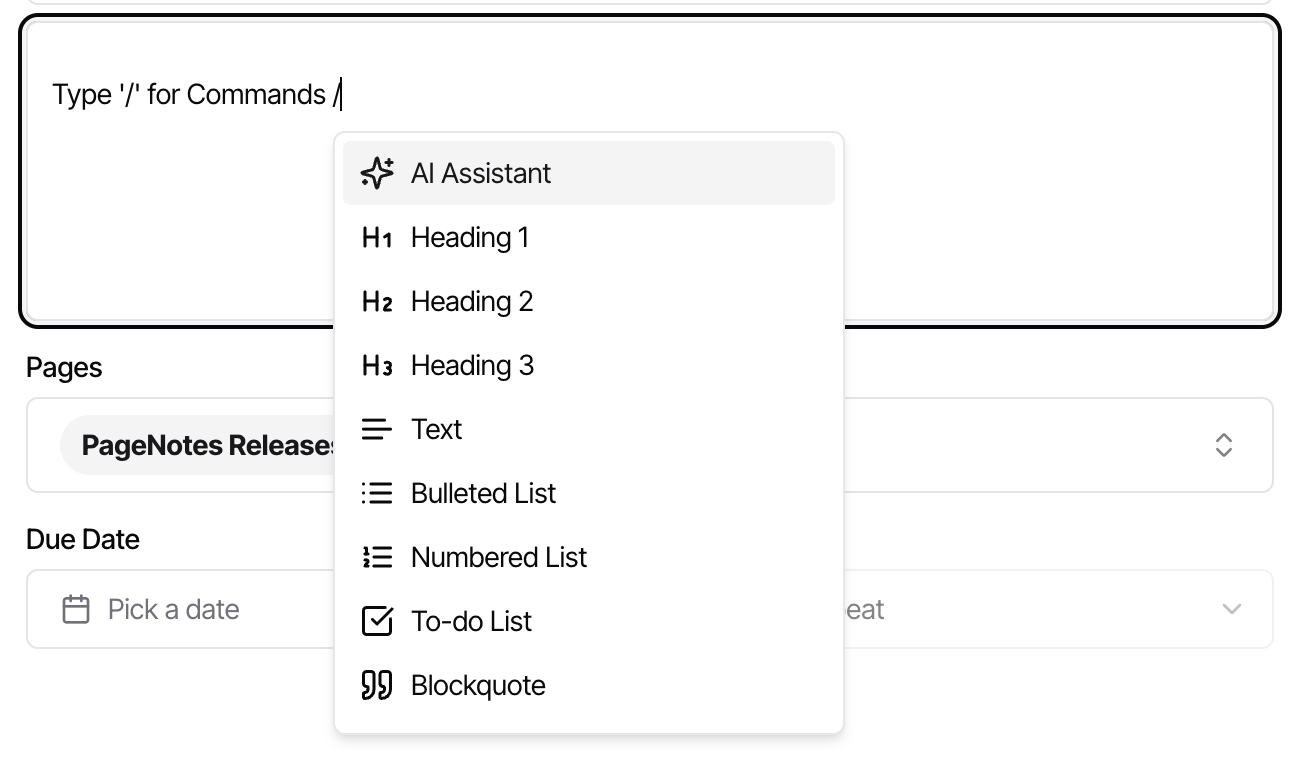
Task: Select Heading 1 command option
Action: pyautogui.click(x=470, y=238)
